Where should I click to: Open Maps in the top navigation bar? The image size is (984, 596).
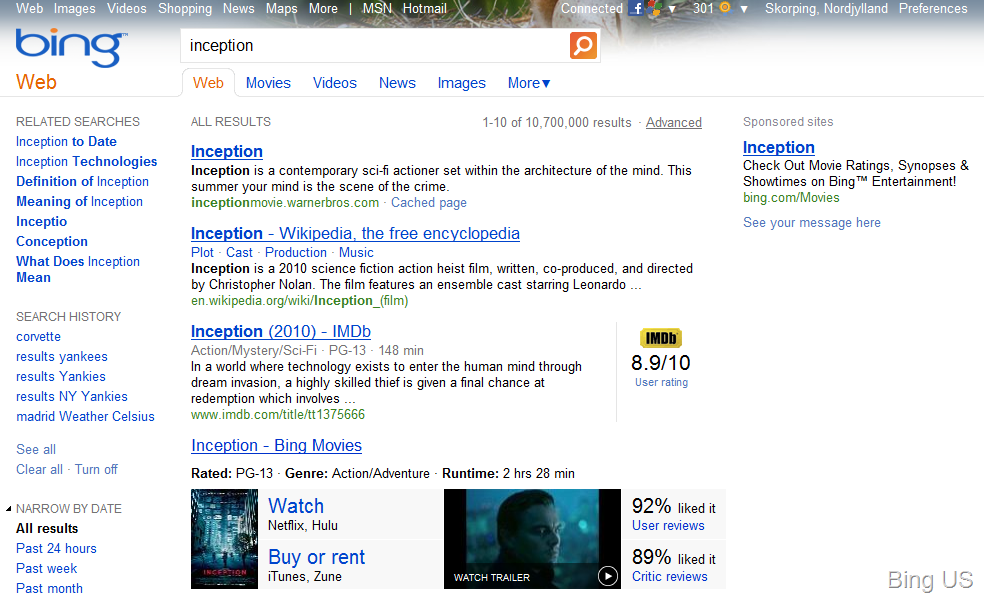[281, 9]
